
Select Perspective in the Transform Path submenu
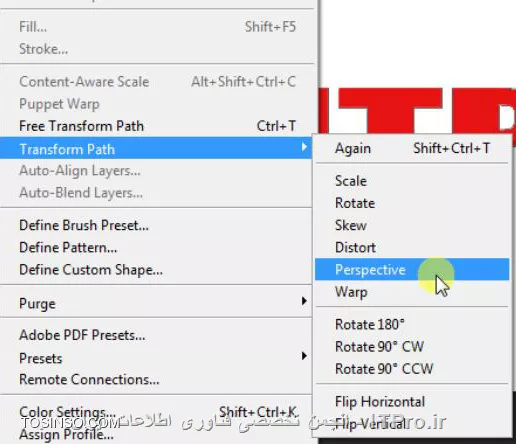pyautogui.click(x=412, y=269)
